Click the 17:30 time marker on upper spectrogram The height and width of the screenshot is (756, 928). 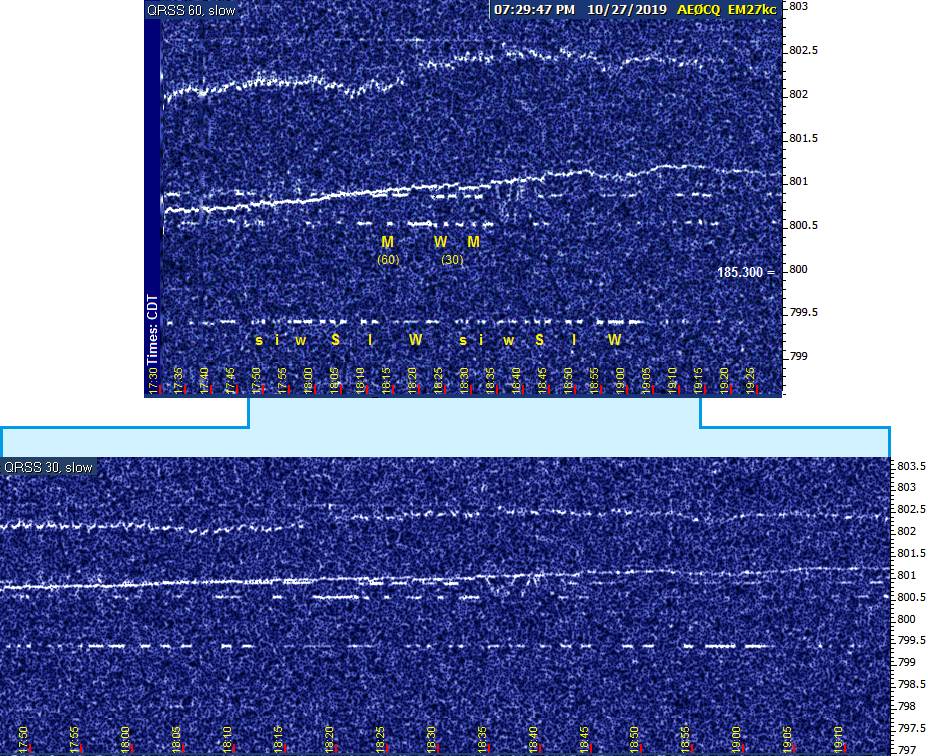[x=154, y=380]
